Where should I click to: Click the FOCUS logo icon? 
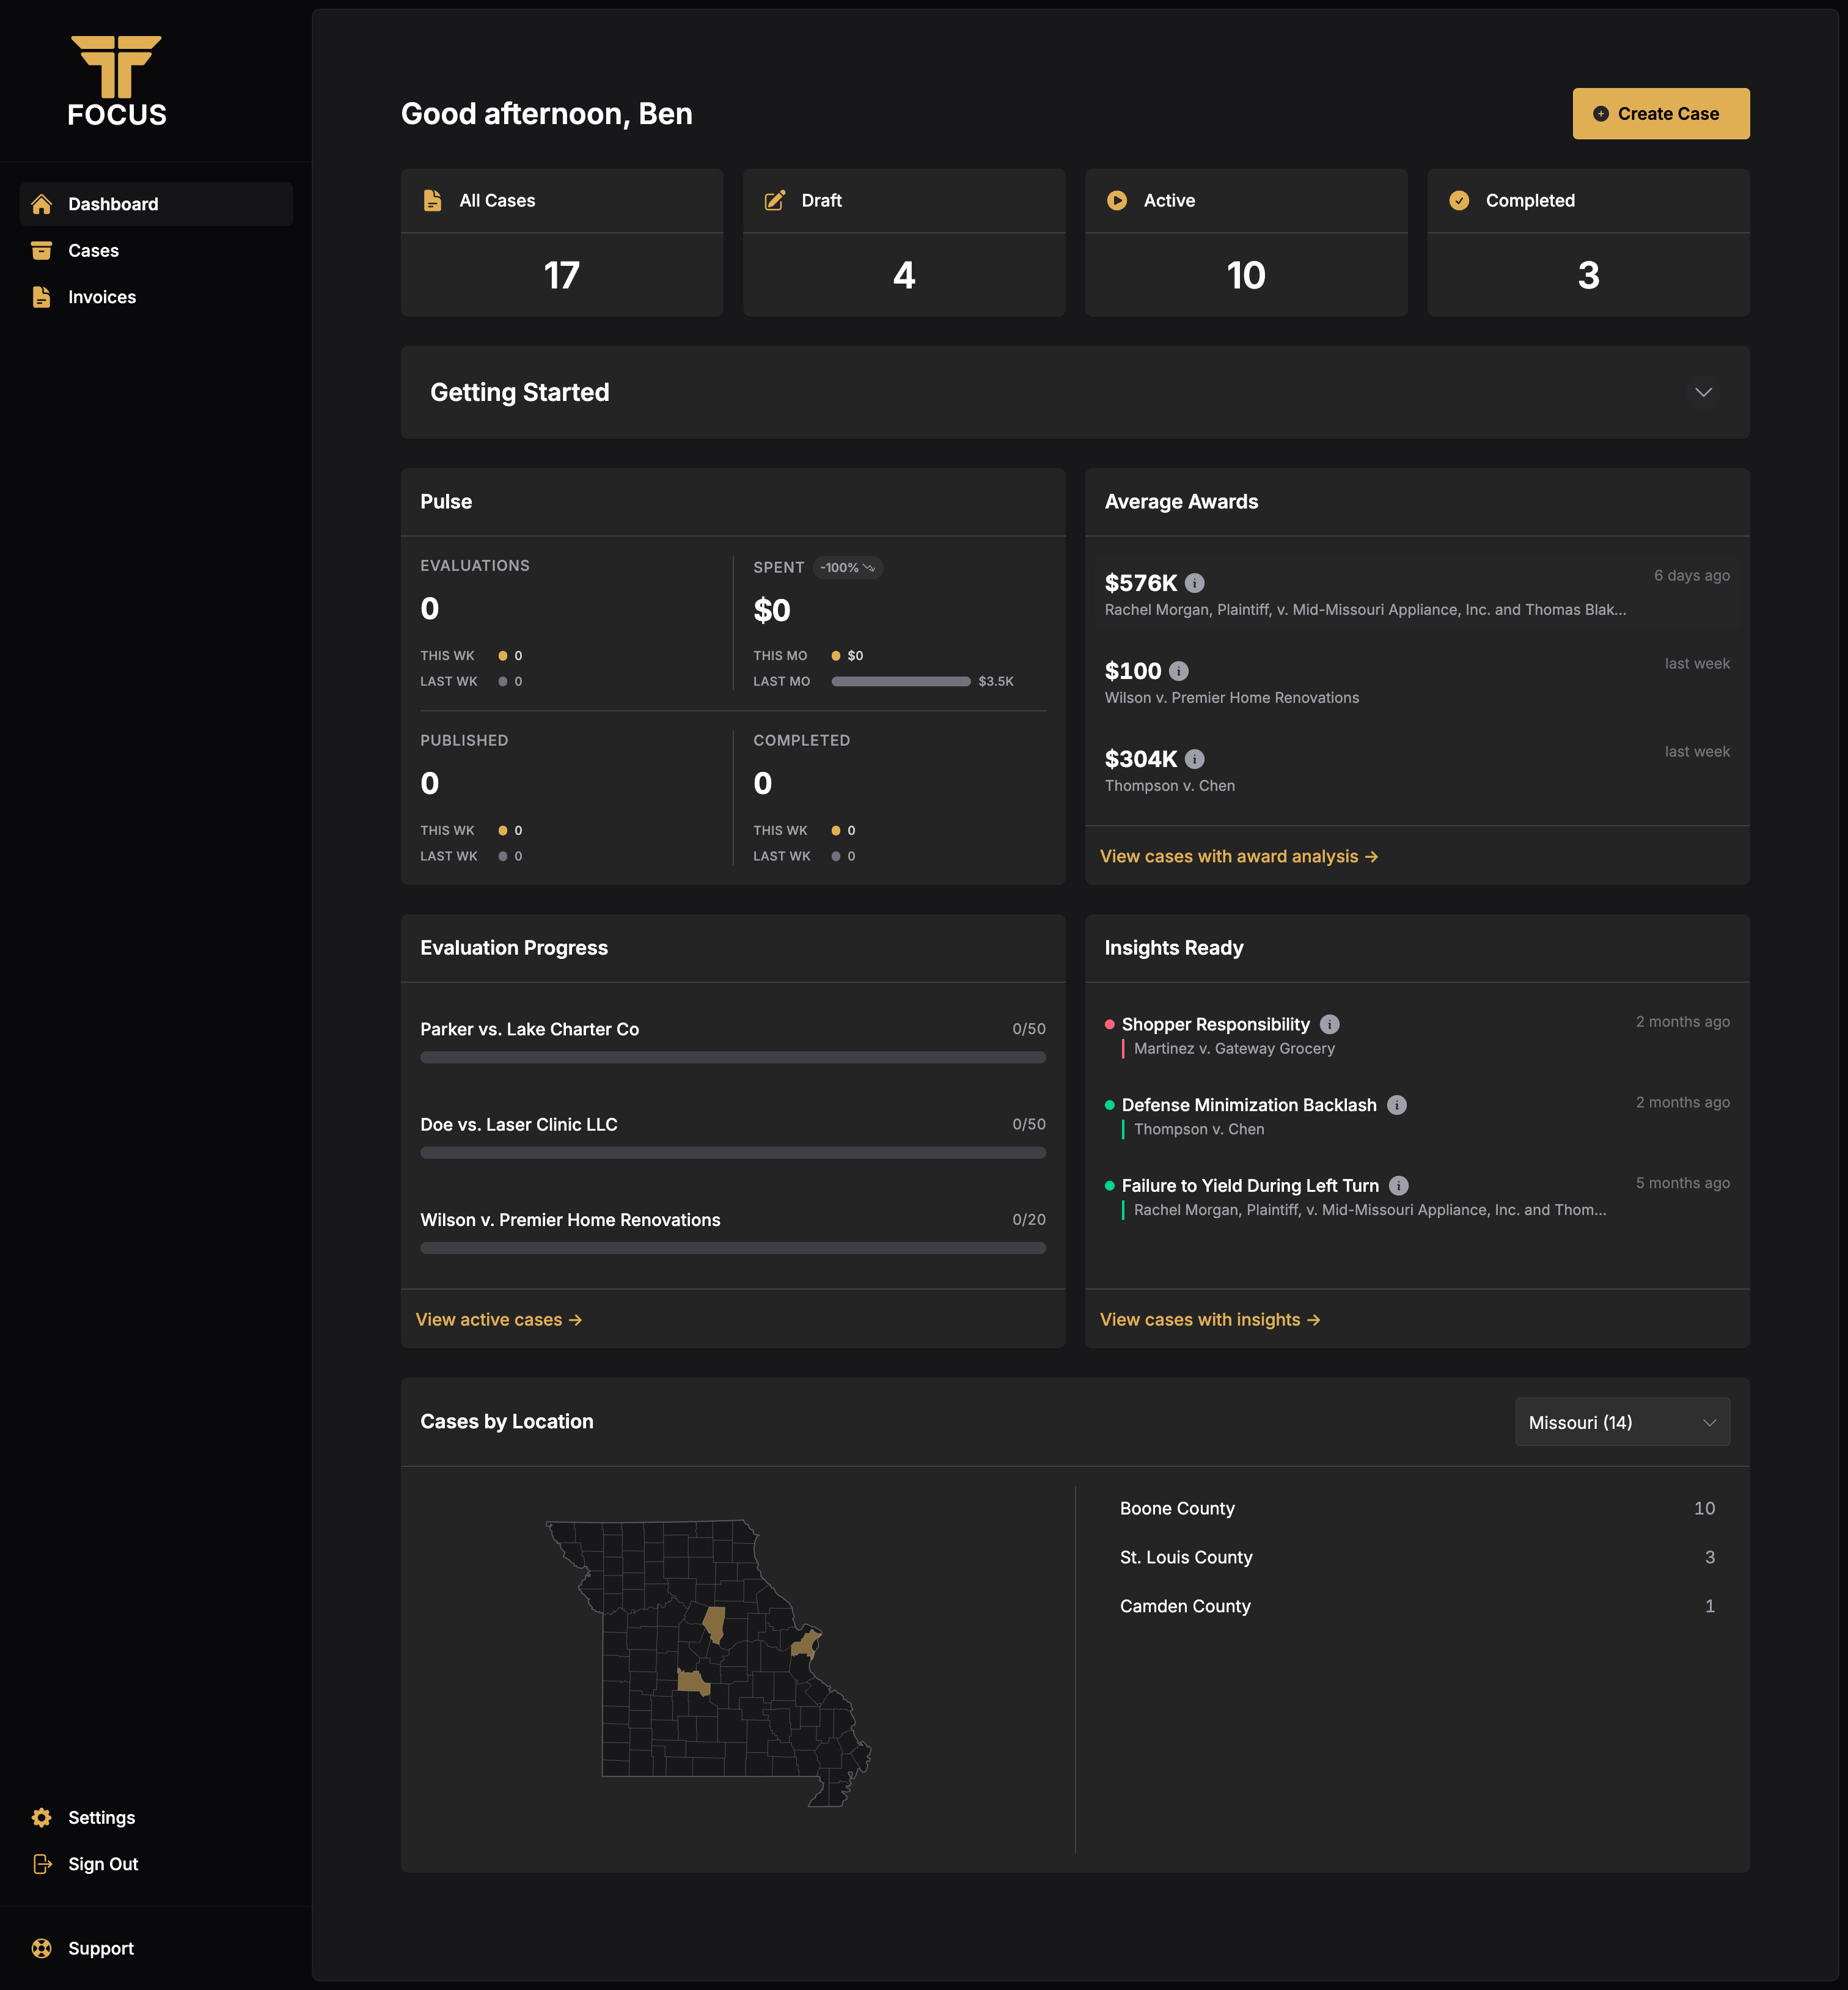[x=116, y=67]
